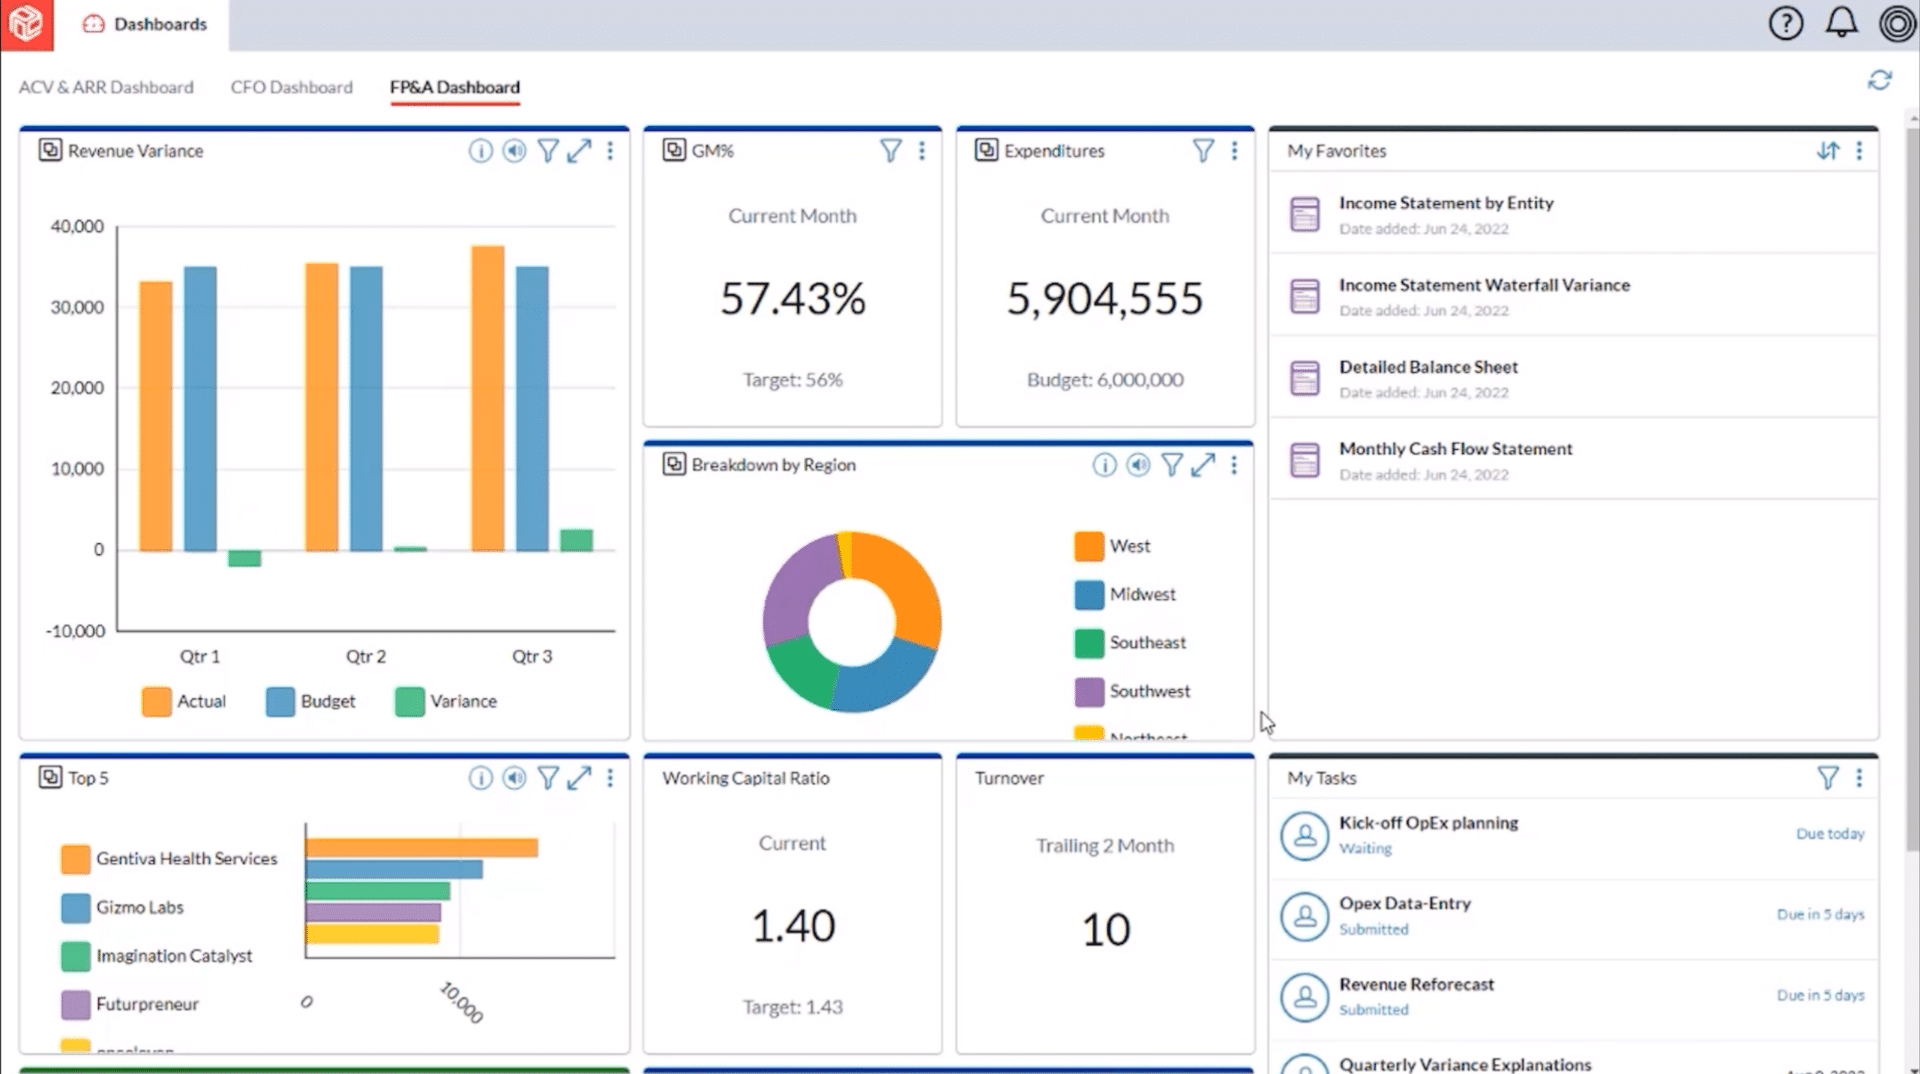Click the notifications bell icon
This screenshot has height=1074, width=1920.
[x=1841, y=23]
